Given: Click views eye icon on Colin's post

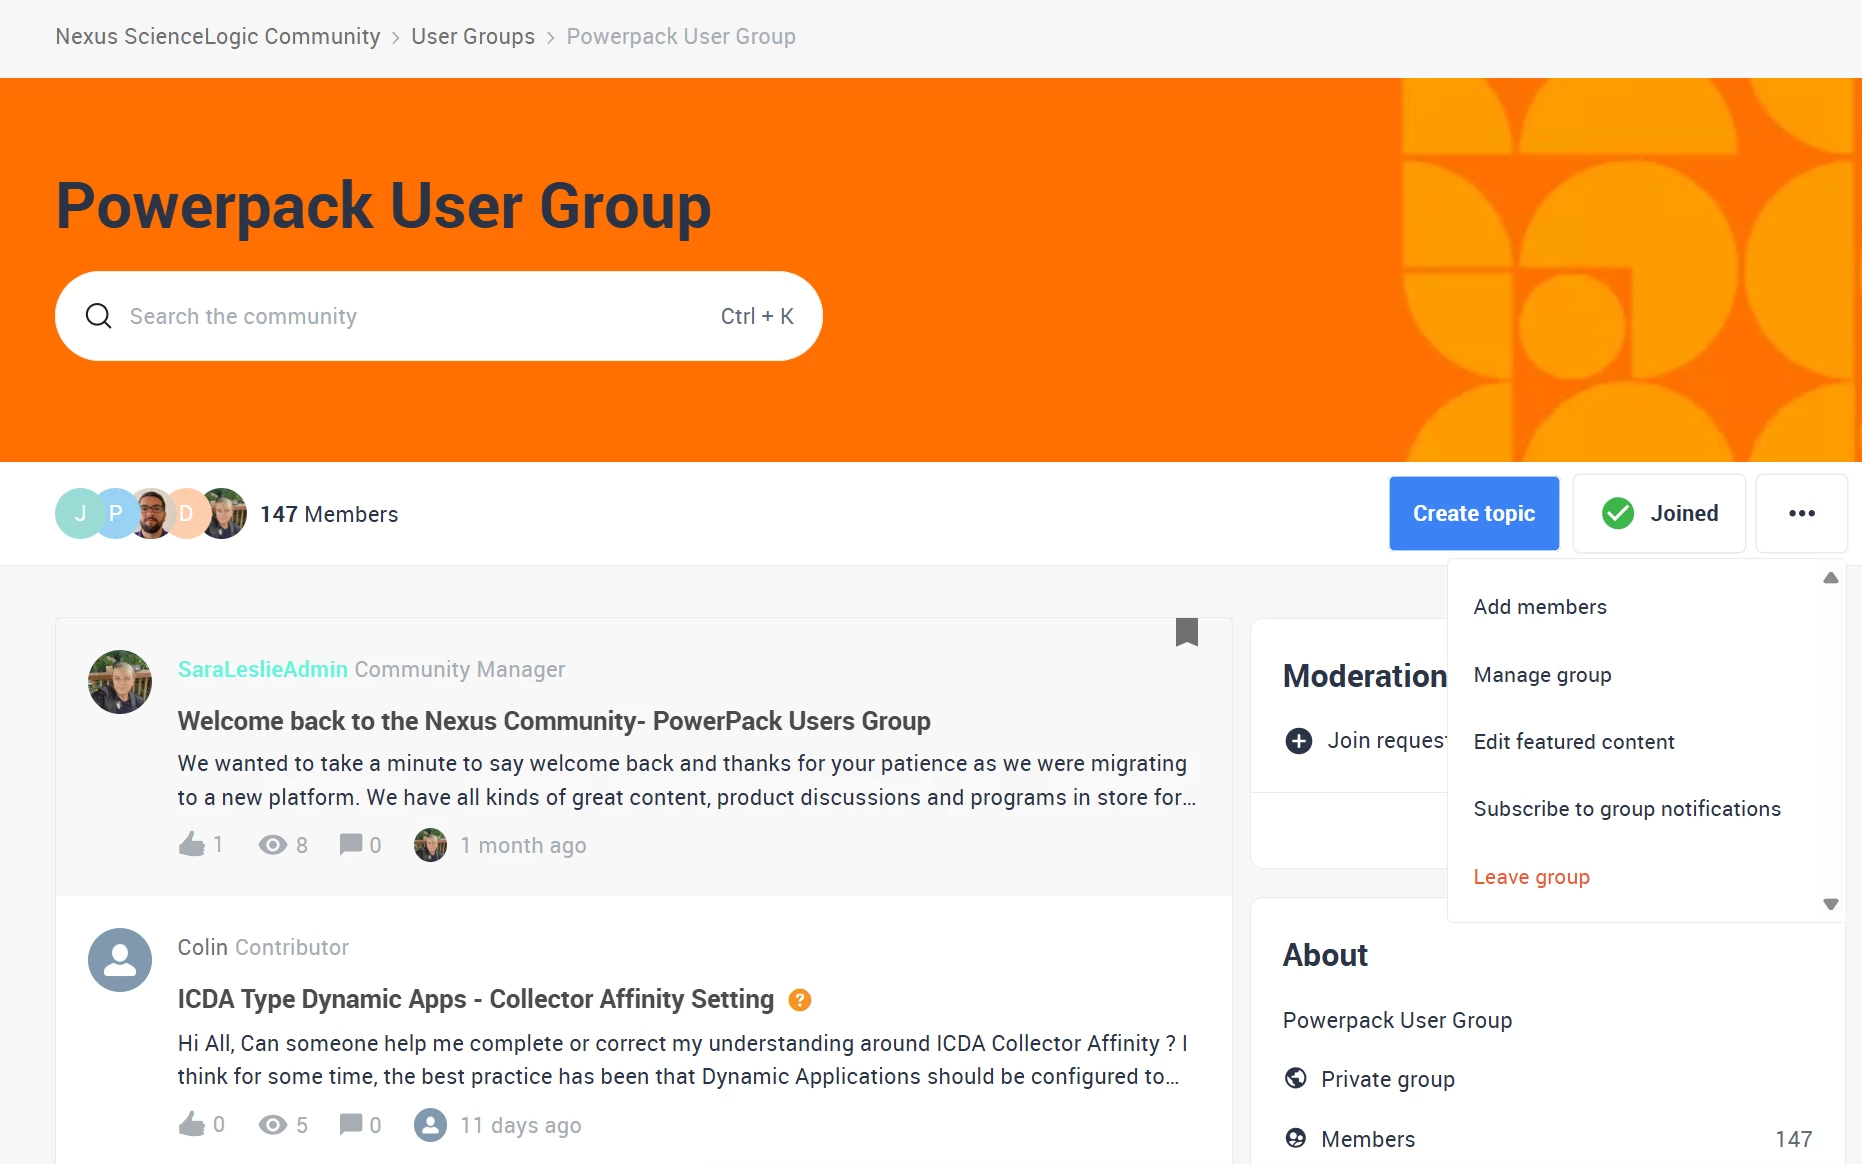Looking at the screenshot, I should pos(272,1125).
